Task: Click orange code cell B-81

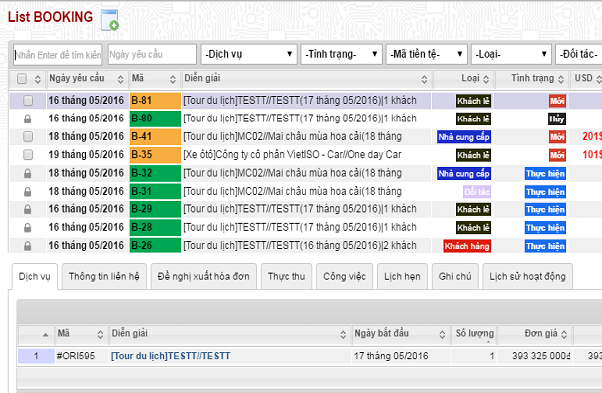Action: tap(155, 101)
